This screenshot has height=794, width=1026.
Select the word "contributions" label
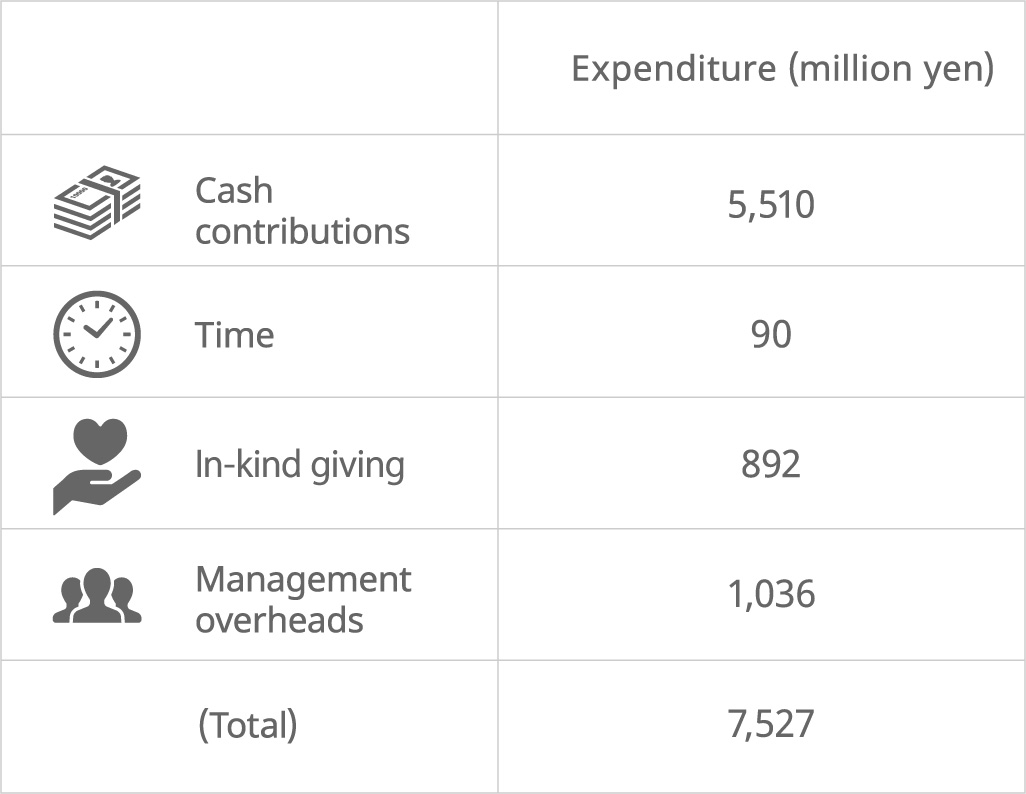tap(302, 231)
